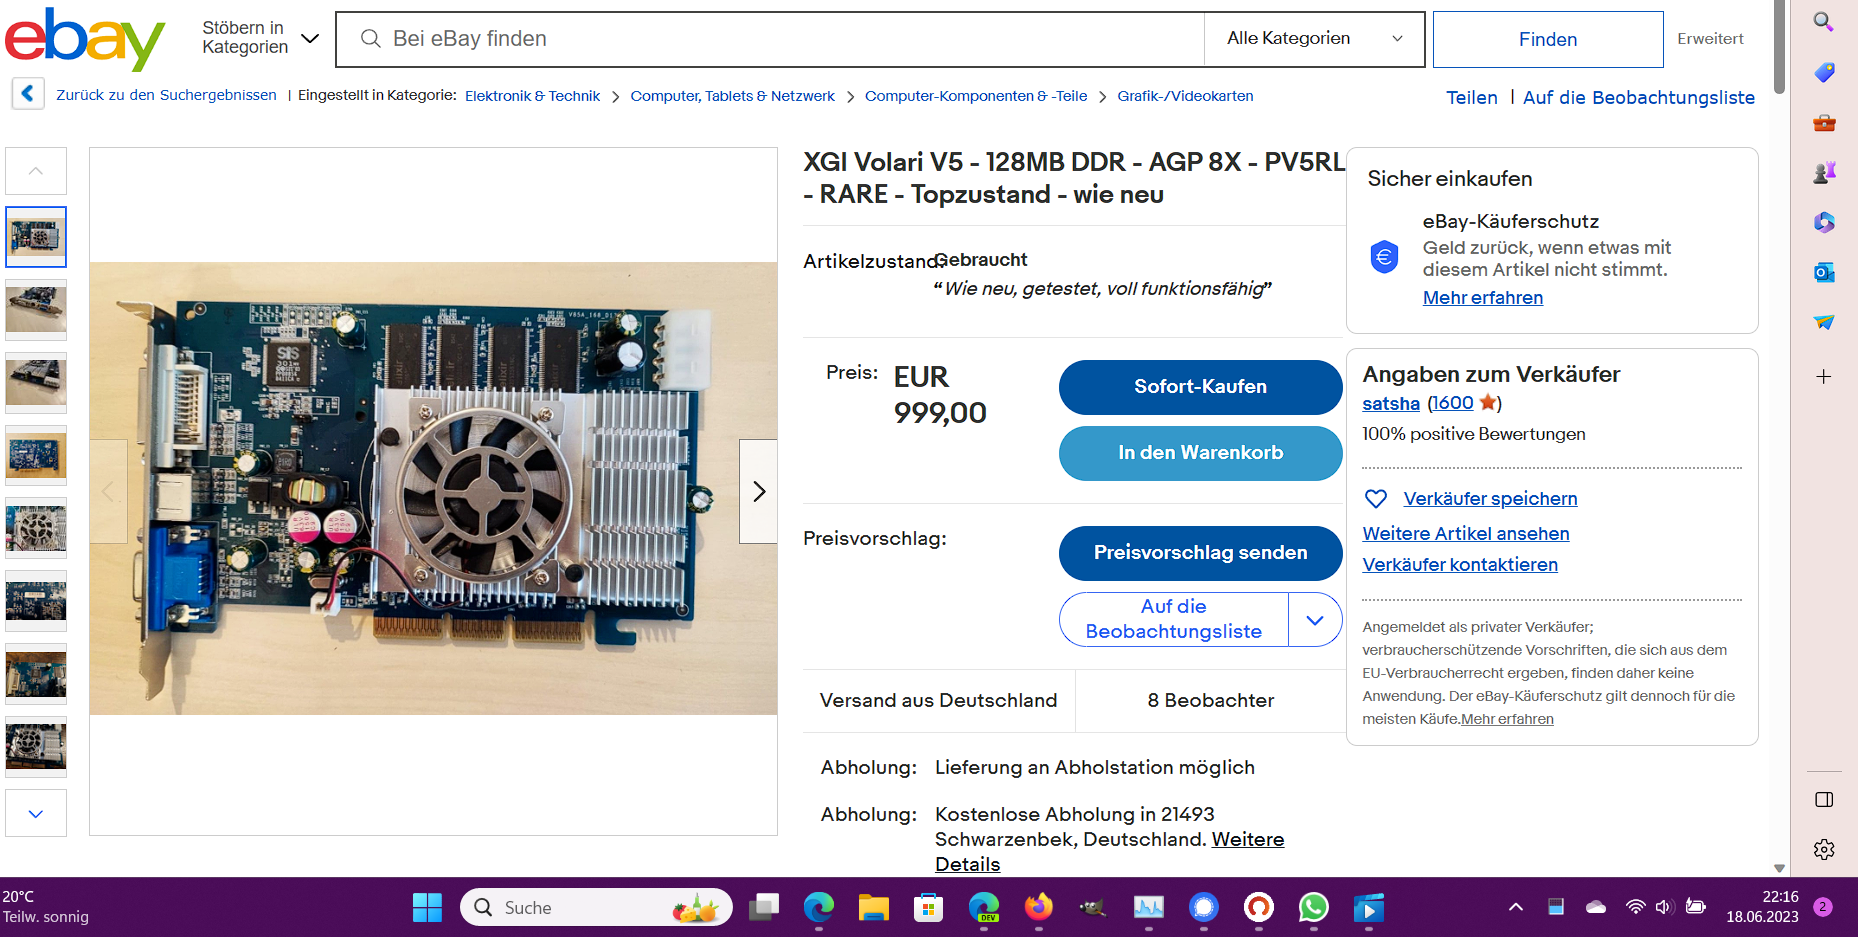Expand Stöbern in Kategorien menu
This screenshot has width=1858, height=937.
click(260, 38)
